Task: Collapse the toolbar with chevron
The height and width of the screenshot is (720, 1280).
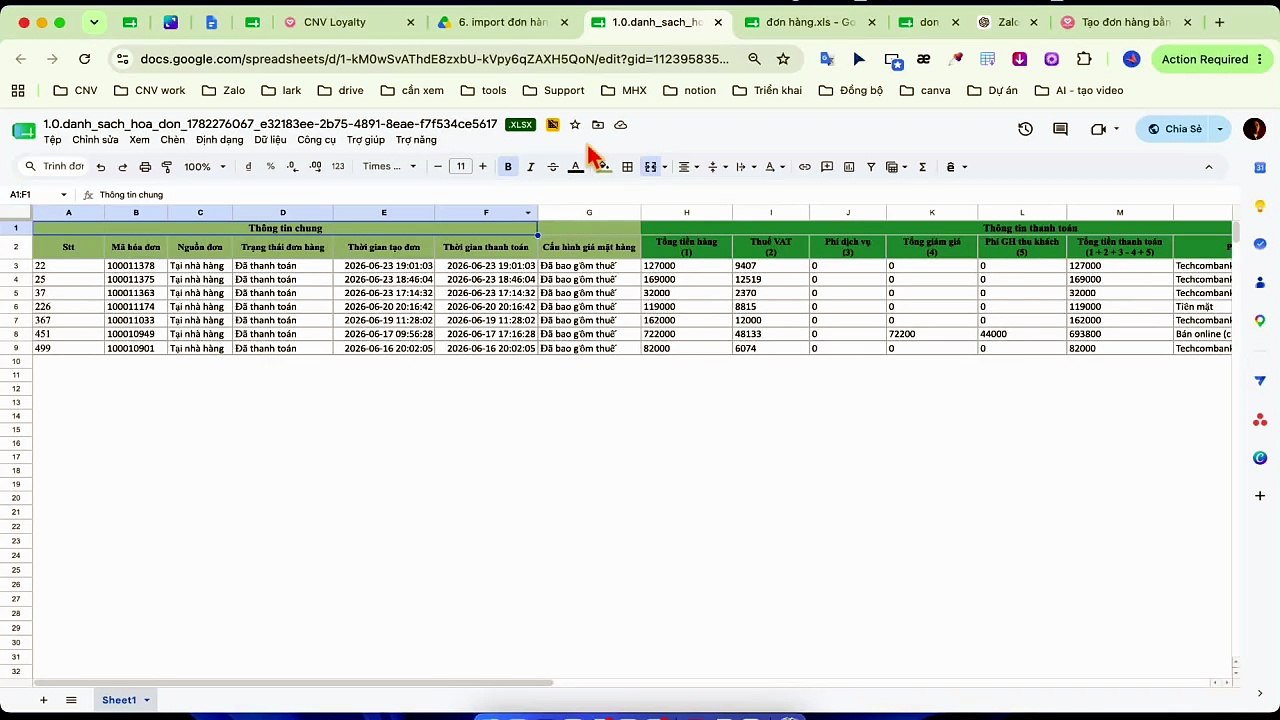Action: (x=1208, y=167)
